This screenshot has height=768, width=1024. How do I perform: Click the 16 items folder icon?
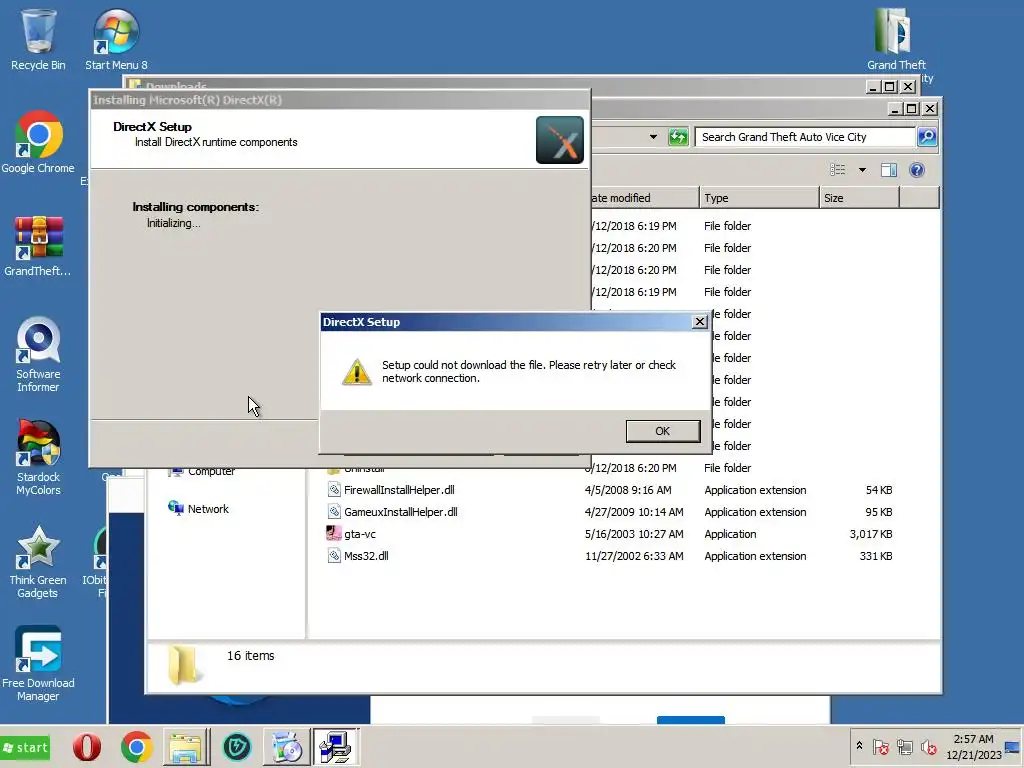[183, 665]
